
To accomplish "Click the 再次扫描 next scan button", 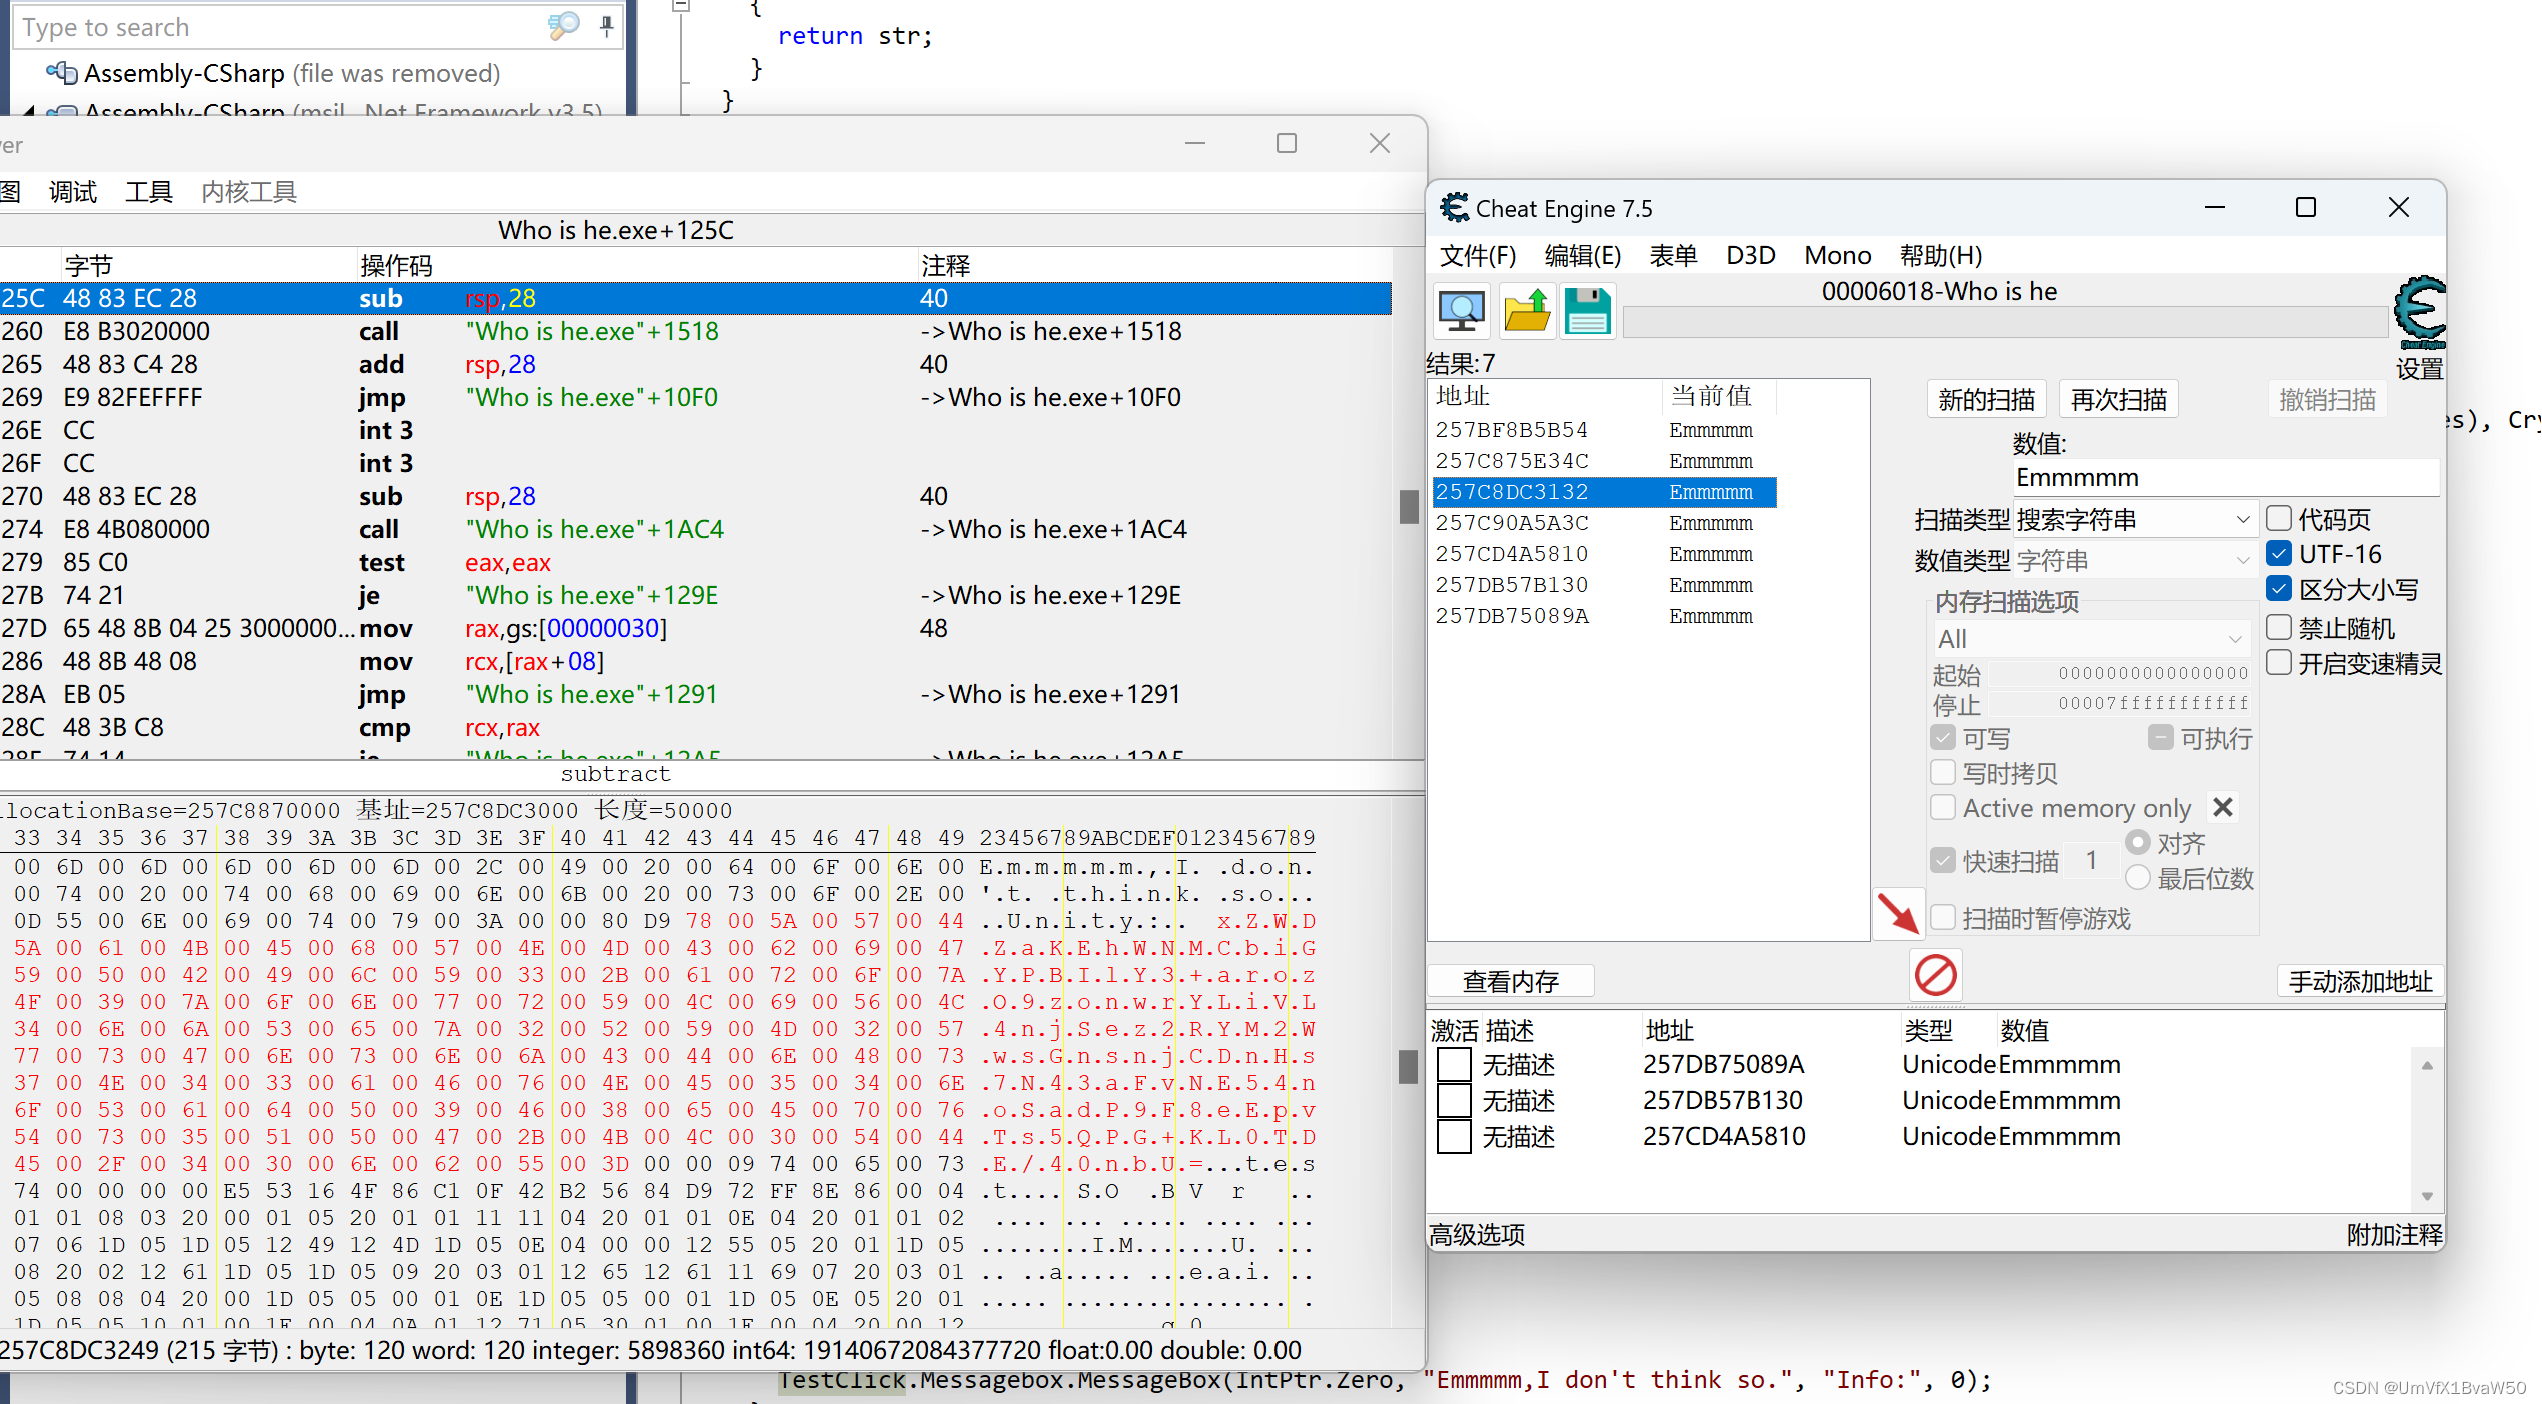I will (2118, 399).
